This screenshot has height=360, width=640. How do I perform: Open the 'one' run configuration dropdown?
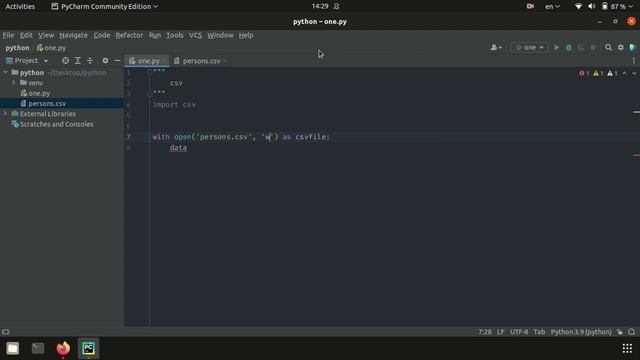click(x=529, y=48)
